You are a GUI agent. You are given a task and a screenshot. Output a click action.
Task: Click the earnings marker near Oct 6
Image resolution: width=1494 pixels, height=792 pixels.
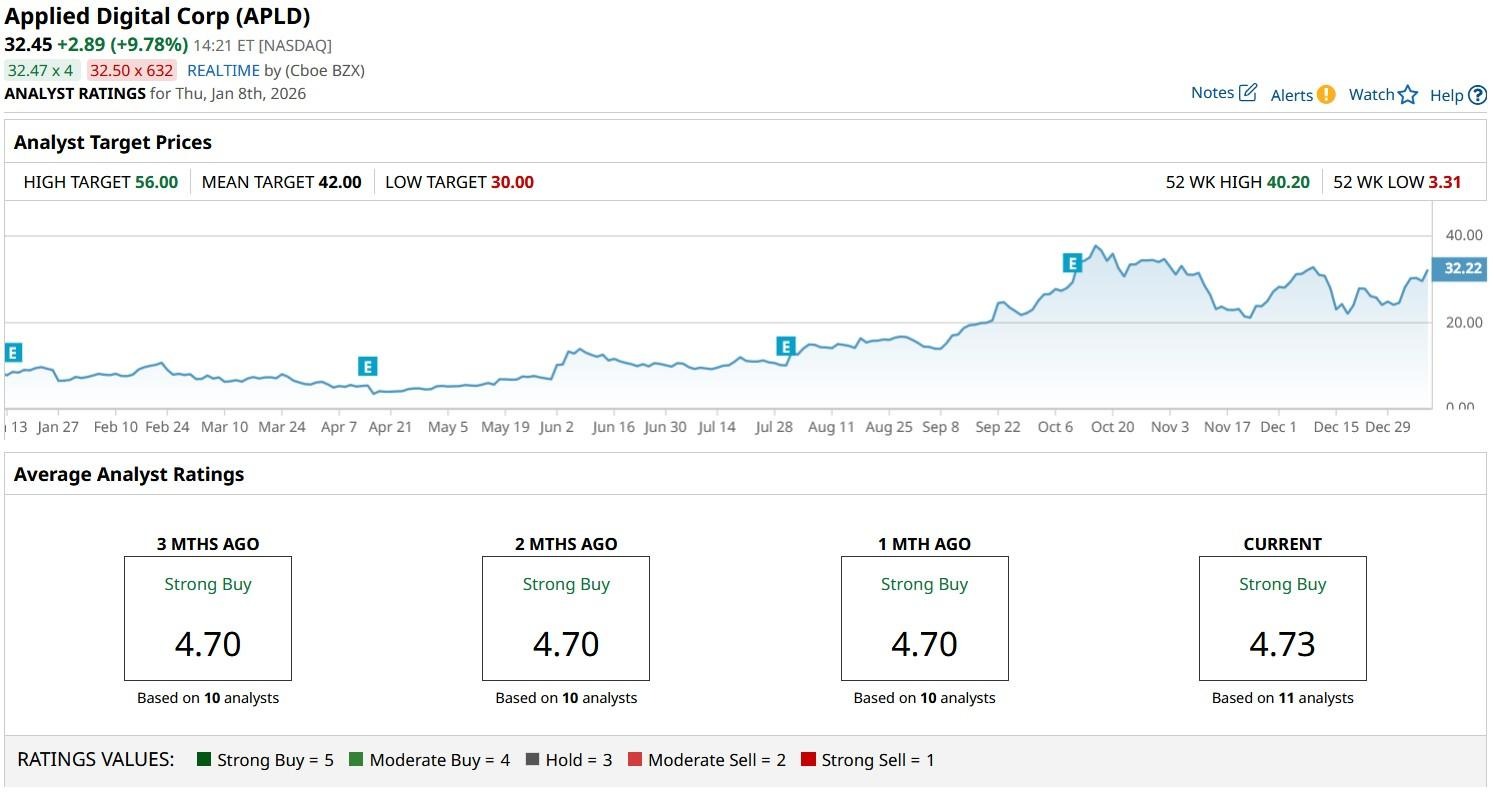pyautogui.click(x=1072, y=263)
